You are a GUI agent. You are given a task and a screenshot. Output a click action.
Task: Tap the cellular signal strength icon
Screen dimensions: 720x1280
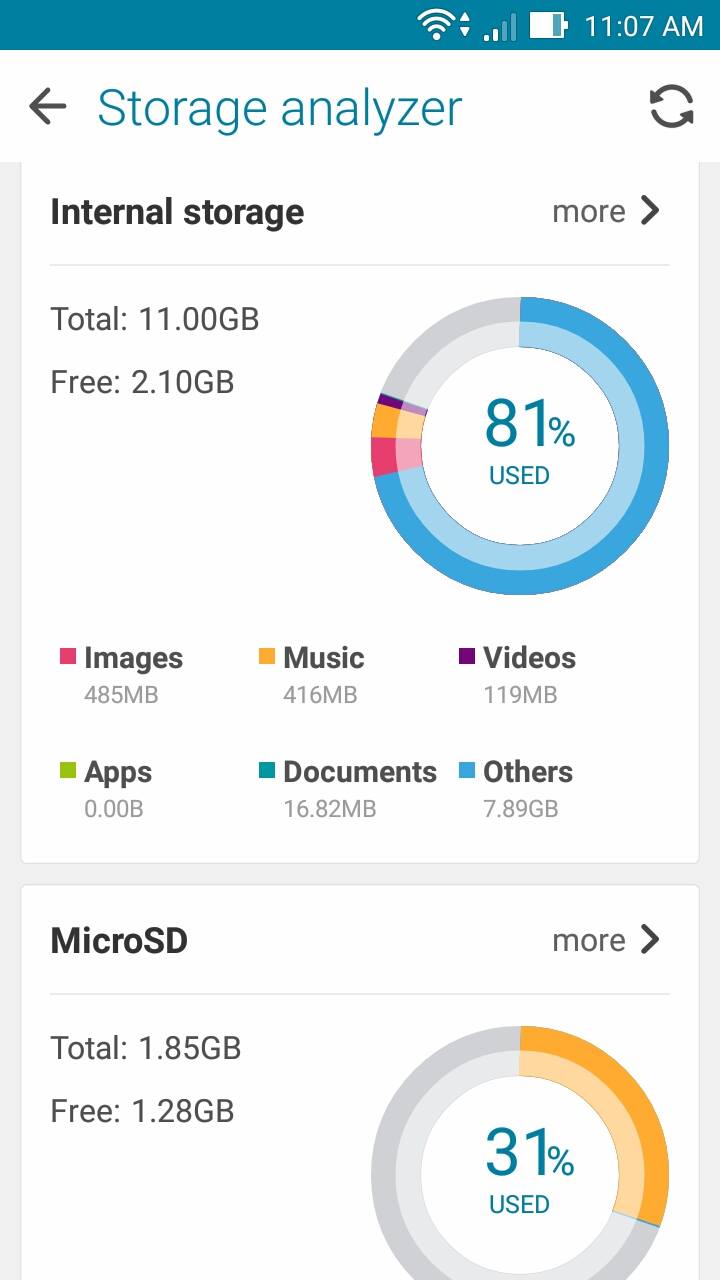coord(500,27)
